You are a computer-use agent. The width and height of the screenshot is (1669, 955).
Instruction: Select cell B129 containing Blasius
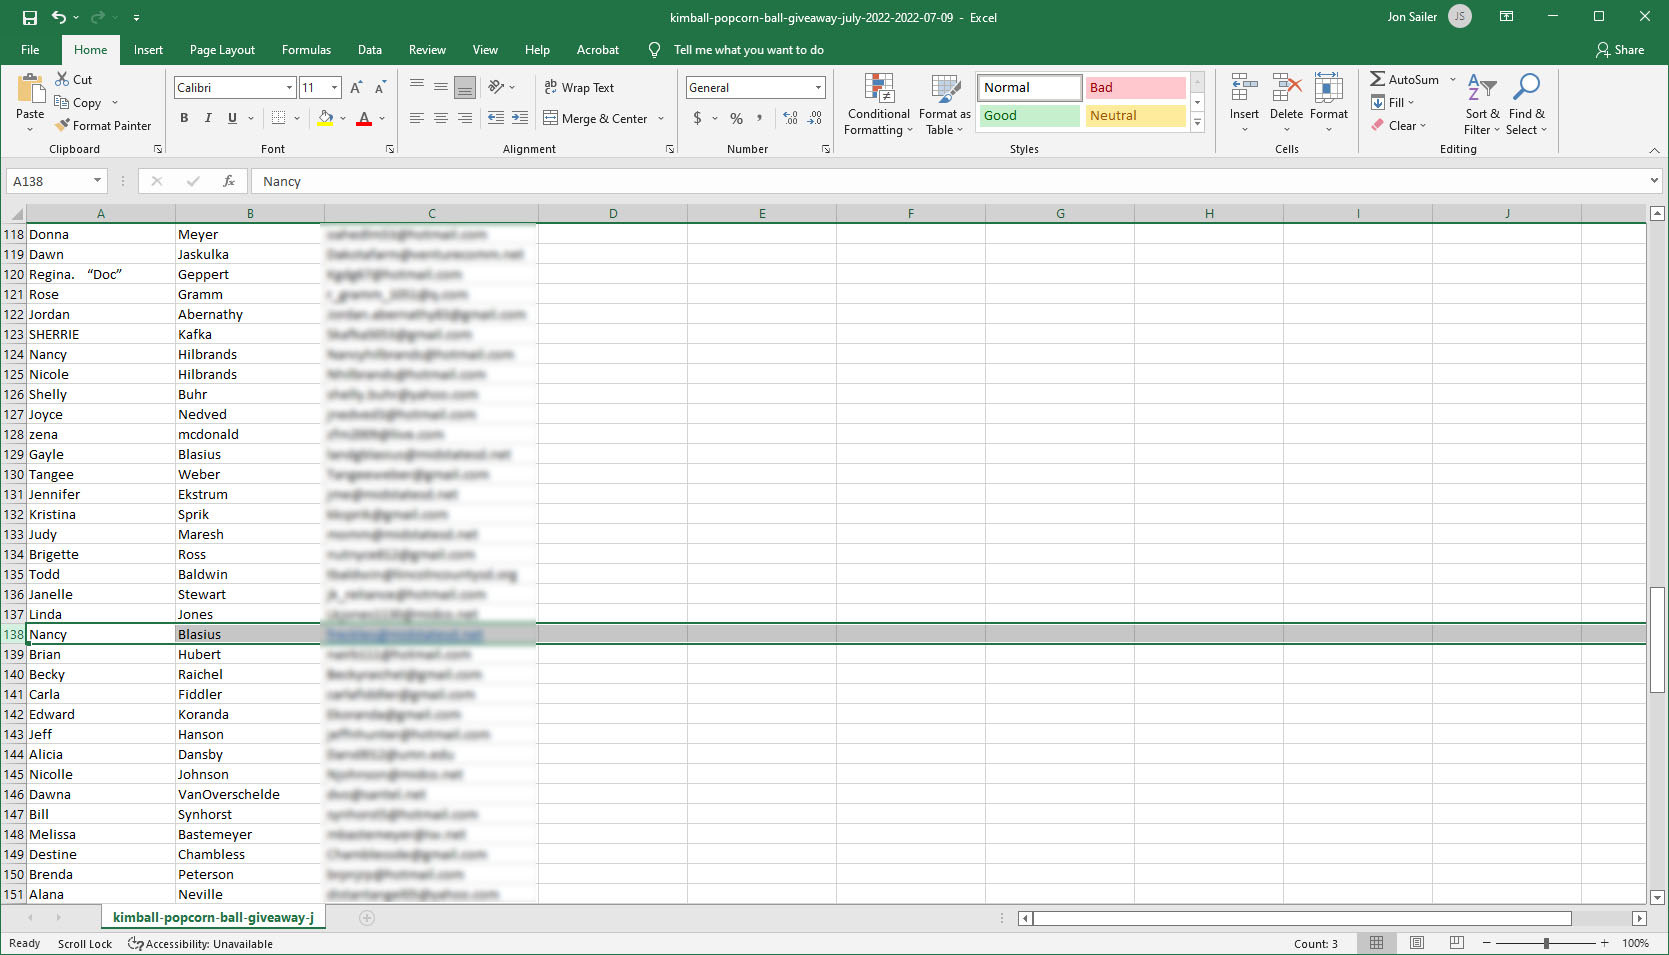tap(249, 454)
